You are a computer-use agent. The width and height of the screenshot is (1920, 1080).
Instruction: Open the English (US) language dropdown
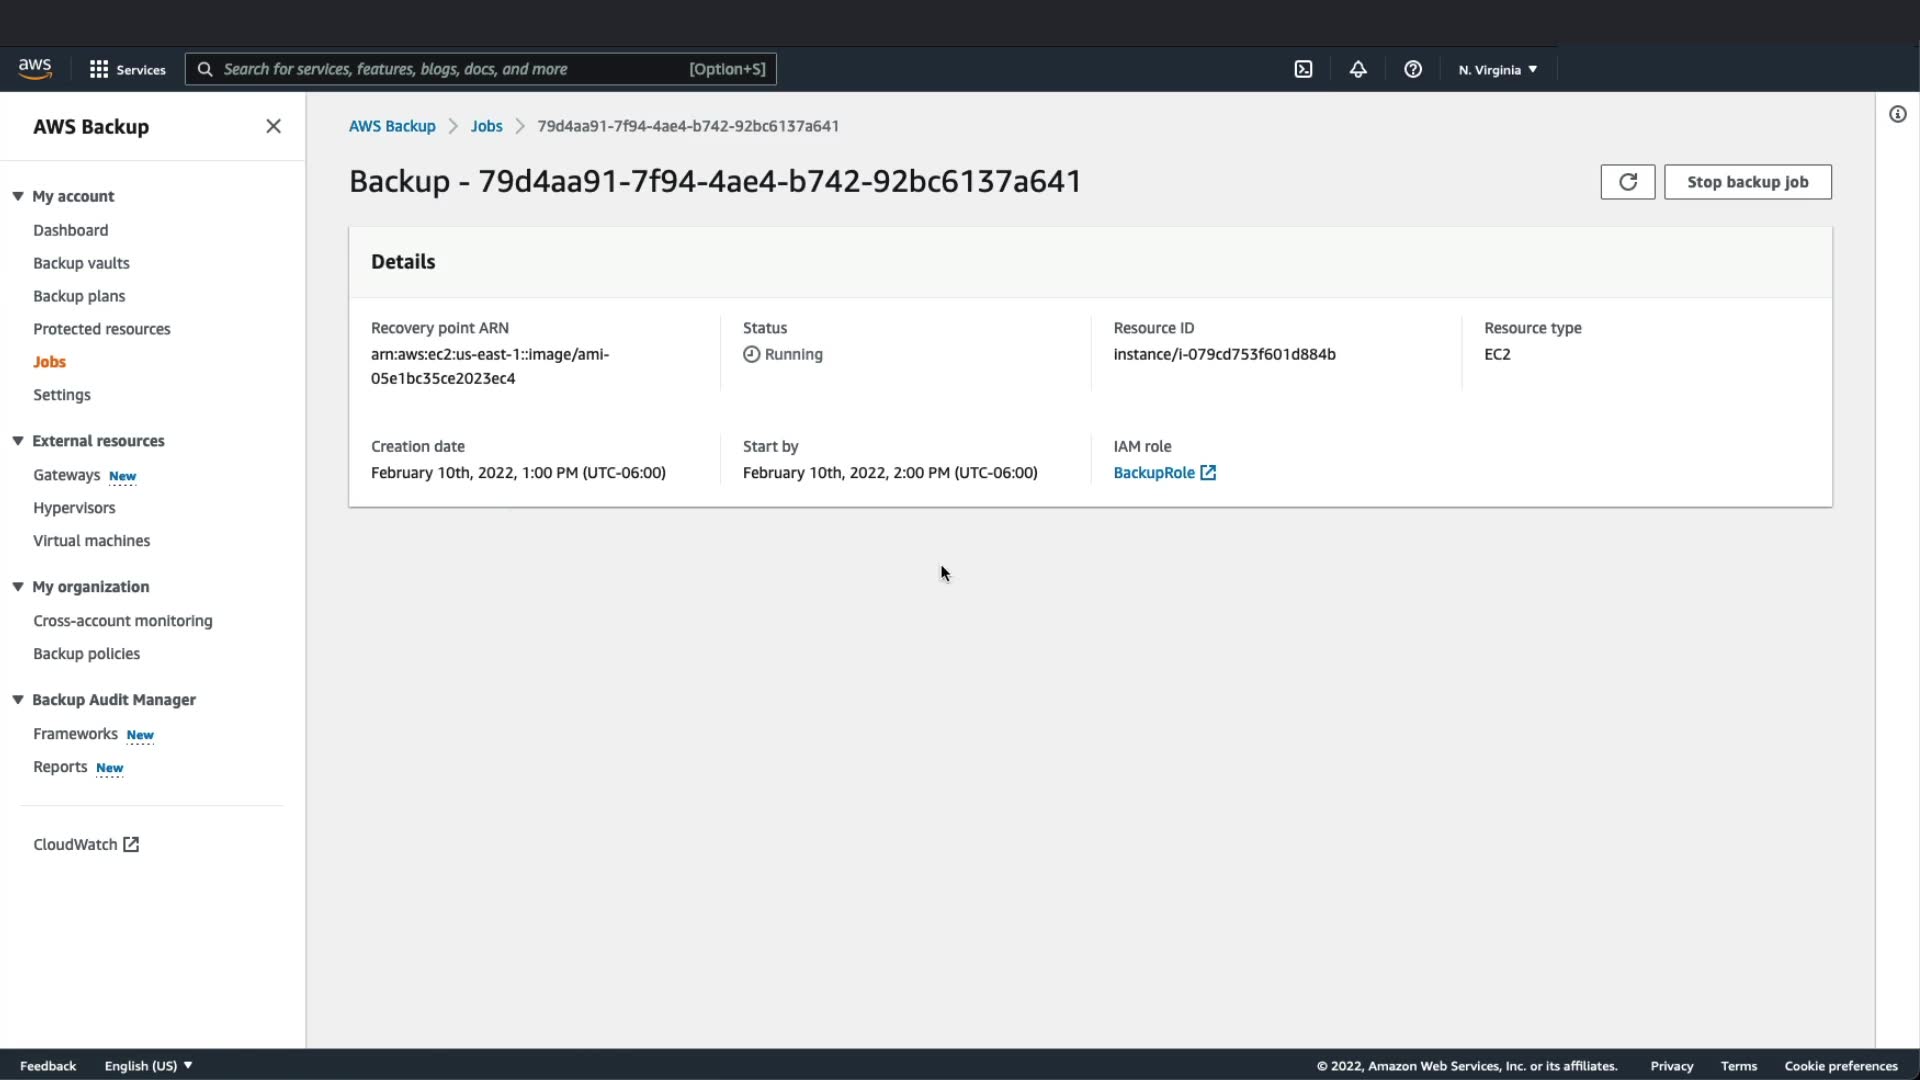[x=148, y=1066]
